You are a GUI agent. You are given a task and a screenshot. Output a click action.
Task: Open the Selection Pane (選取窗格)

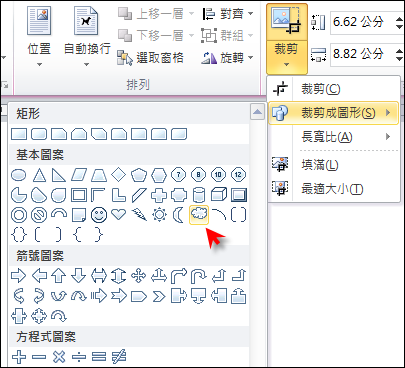click(150, 58)
